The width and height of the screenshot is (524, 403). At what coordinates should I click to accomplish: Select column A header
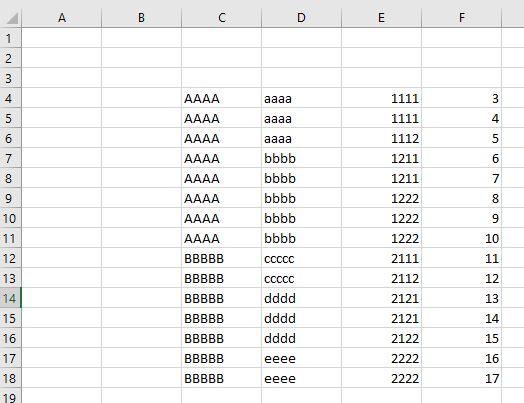61,18
